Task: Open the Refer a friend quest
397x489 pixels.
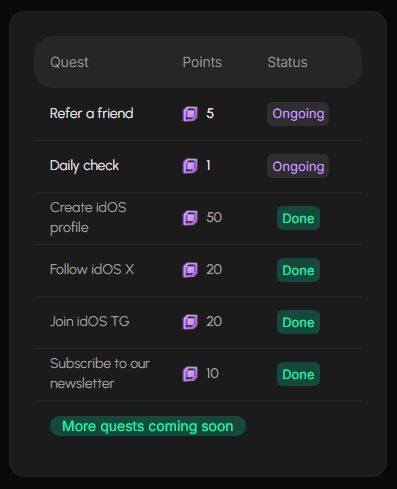Action: tap(92, 113)
